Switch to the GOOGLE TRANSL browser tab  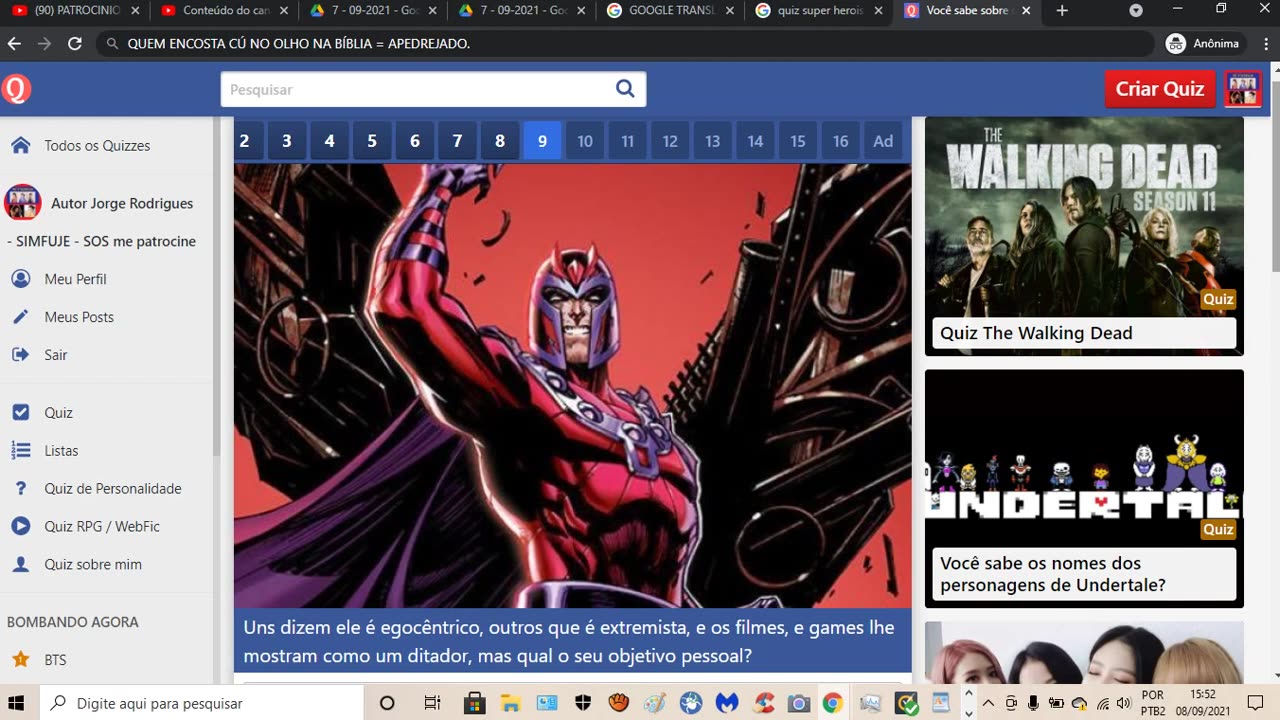(670, 11)
